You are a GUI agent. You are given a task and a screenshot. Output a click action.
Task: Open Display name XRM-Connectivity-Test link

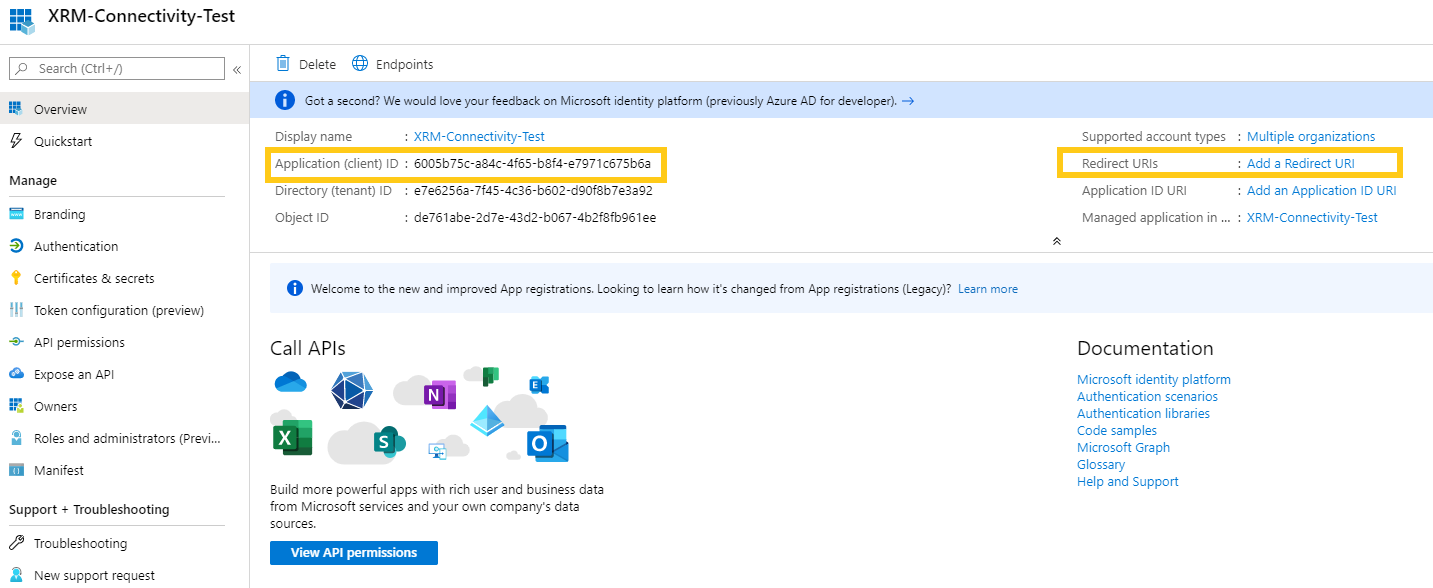(x=479, y=136)
